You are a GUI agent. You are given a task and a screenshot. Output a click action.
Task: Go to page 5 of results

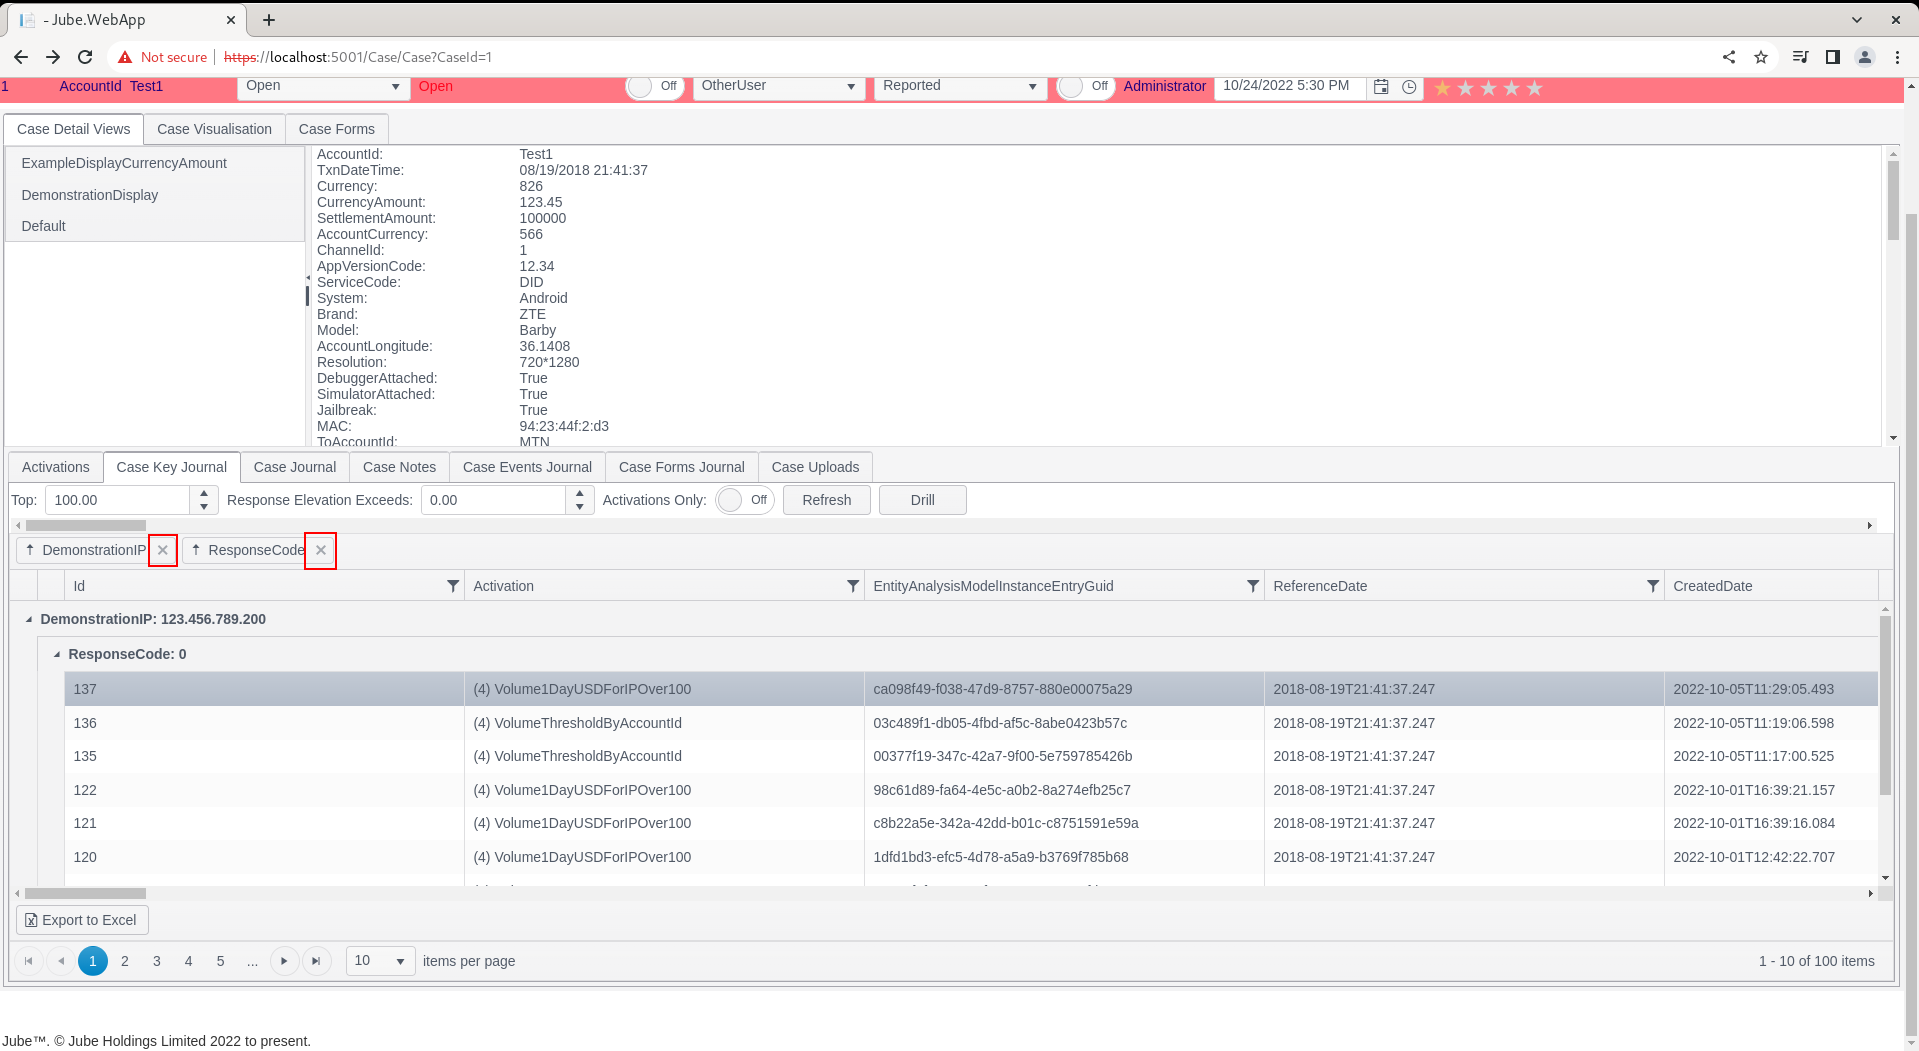(x=221, y=961)
